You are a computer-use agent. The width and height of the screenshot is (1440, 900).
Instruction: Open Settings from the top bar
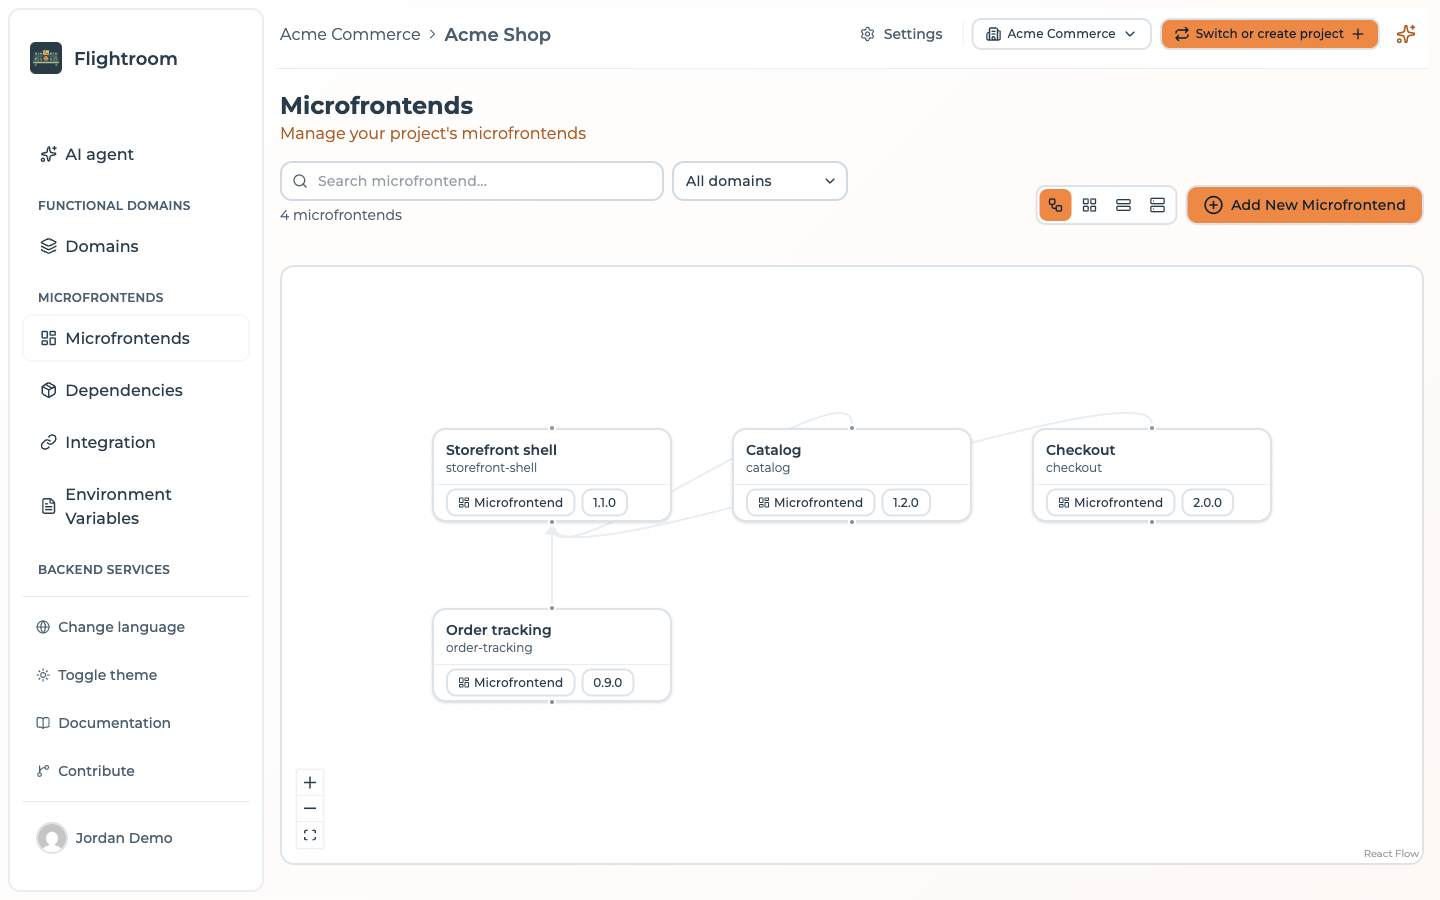[901, 34]
